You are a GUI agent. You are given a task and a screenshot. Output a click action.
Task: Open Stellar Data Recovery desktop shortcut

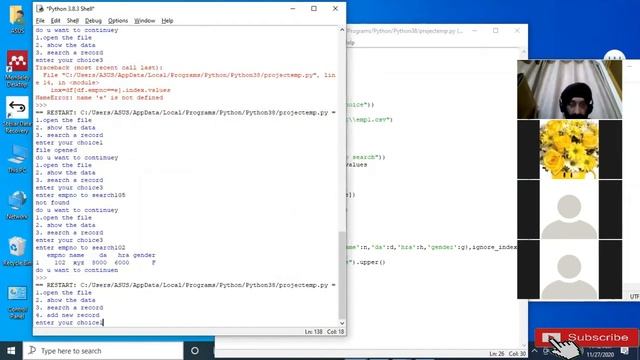pos(17,115)
